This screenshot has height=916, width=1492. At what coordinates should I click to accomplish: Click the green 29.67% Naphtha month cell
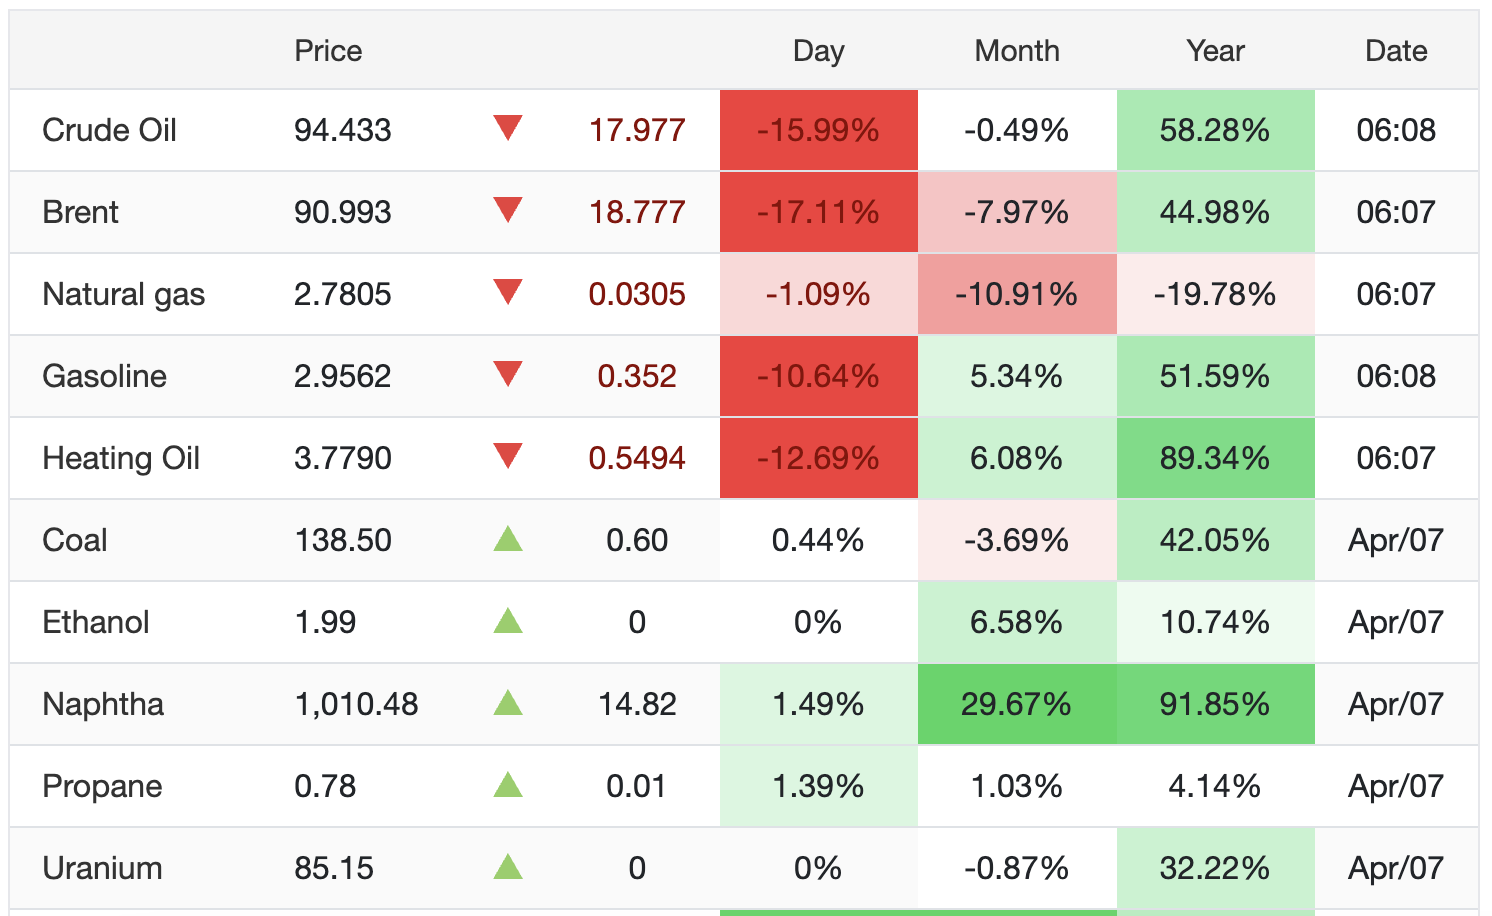pos(1016,704)
